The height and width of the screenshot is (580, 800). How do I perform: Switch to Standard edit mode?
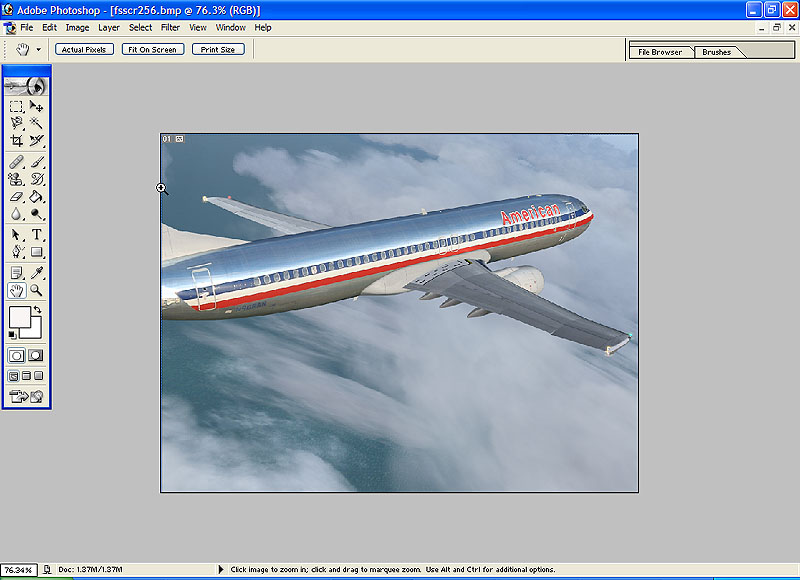tap(16, 355)
